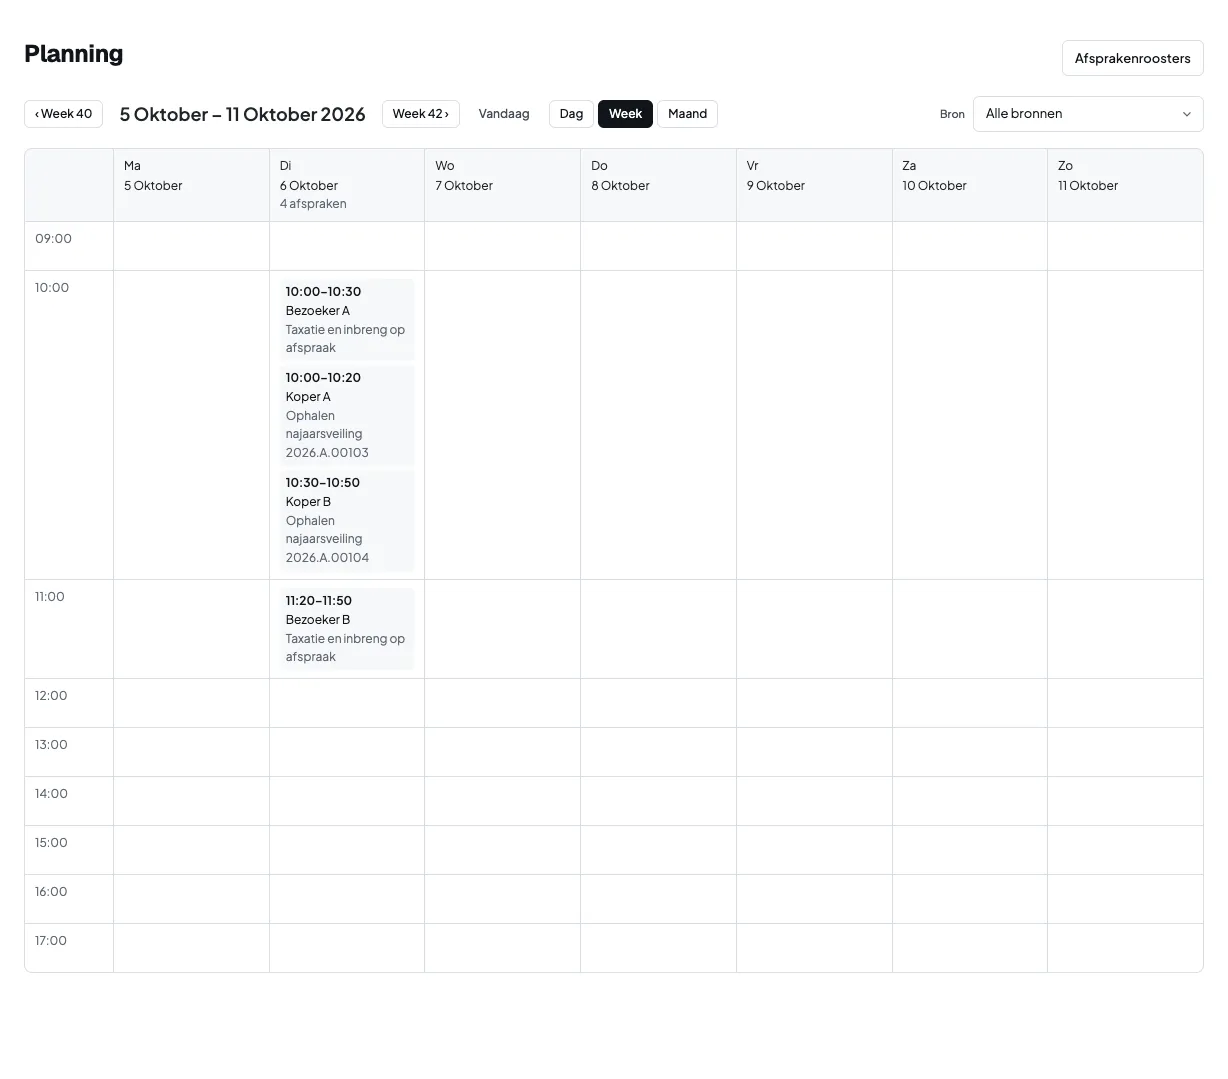Go to previous Week 40
This screenshot has height=1079, width=1228.
click(64, 114)
